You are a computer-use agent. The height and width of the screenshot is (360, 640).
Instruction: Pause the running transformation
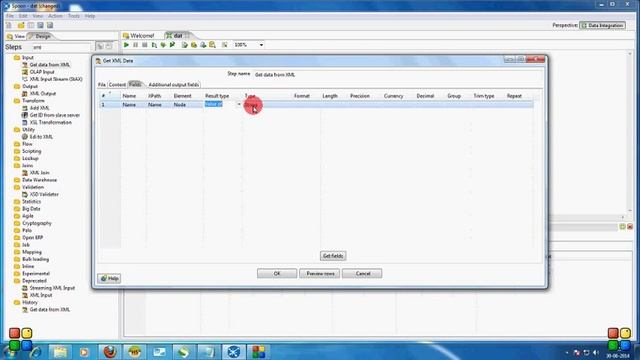pyautogui.click(x=136, y=45)
